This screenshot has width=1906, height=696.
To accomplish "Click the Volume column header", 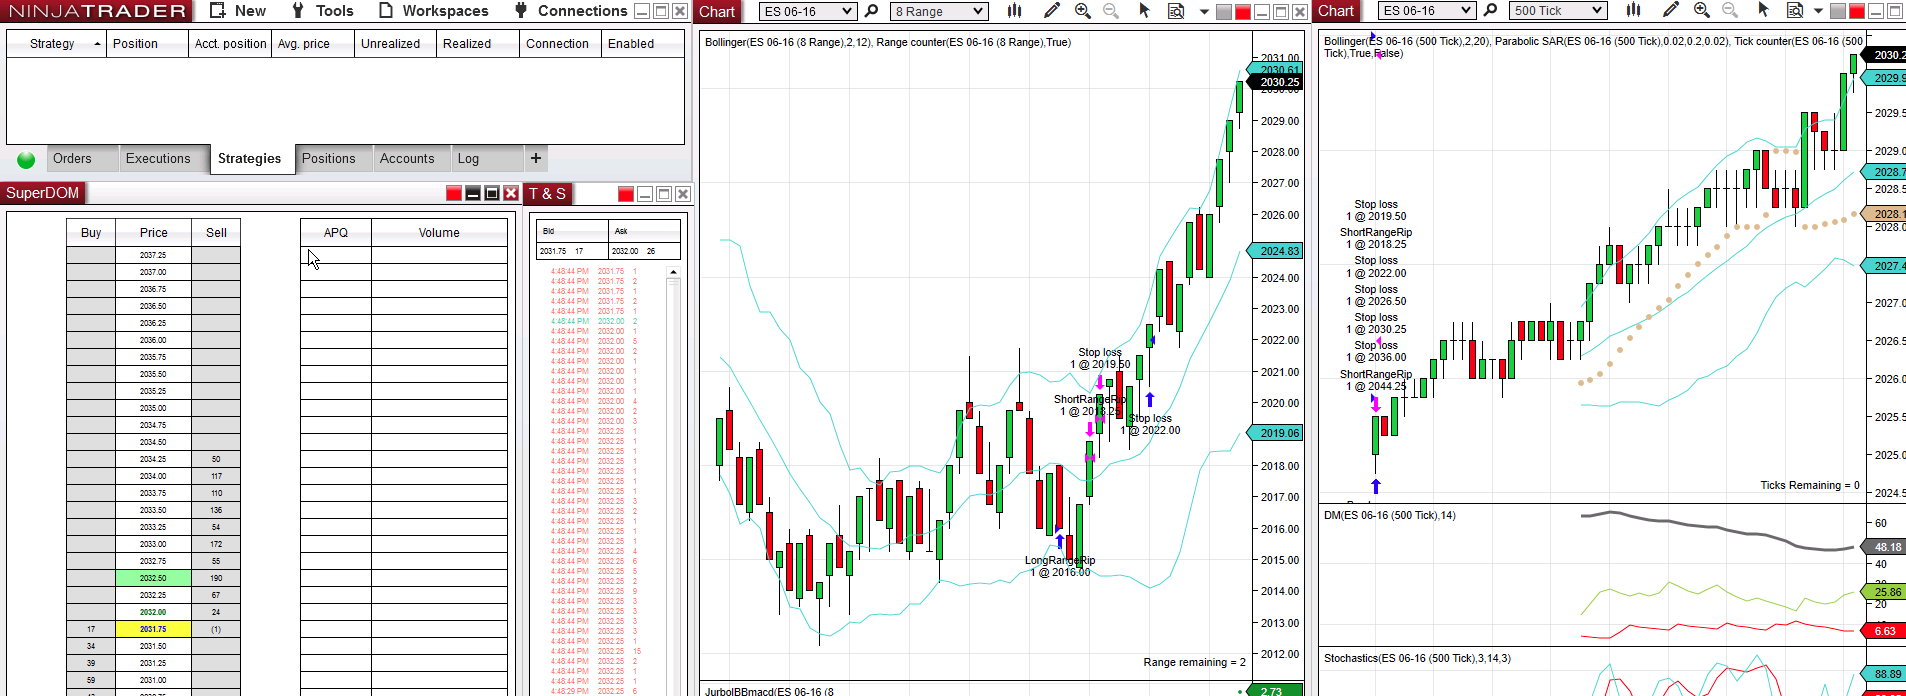I will pos(439,232).
